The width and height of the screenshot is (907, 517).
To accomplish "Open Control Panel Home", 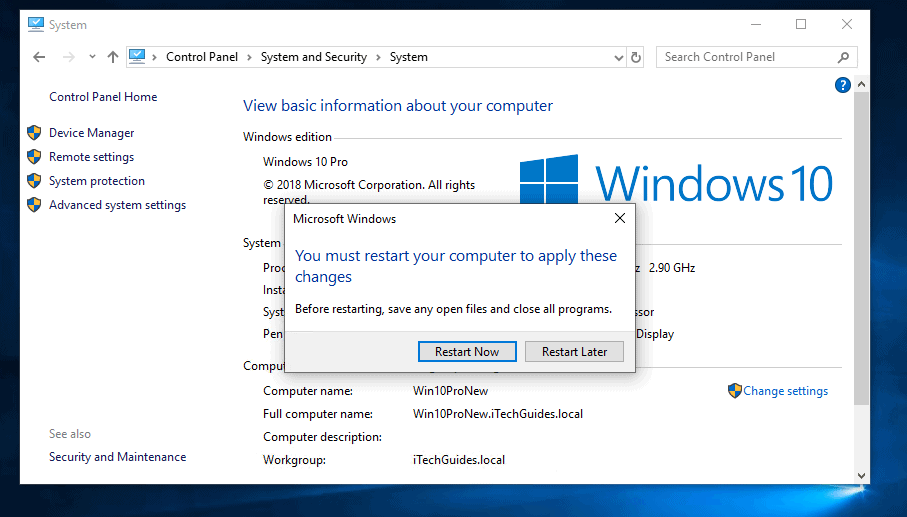I will pyautogui.click(x=103, y=97).
